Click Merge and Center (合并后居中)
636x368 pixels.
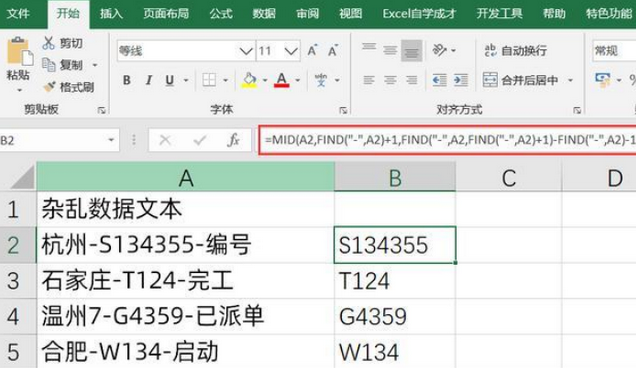(x=520, y=80)
